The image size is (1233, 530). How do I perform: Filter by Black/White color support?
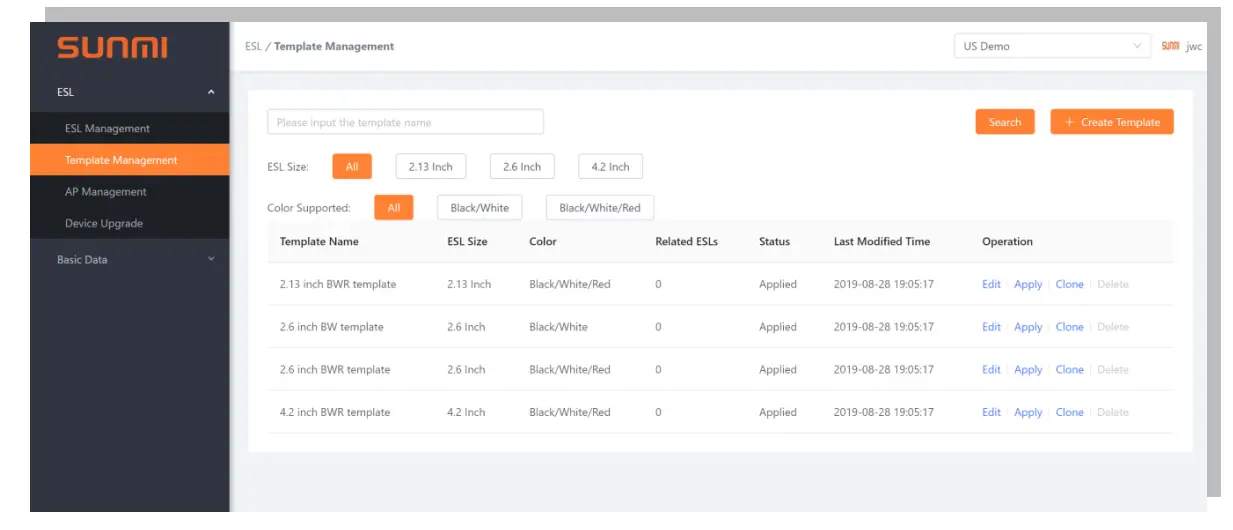pos(480,208)
